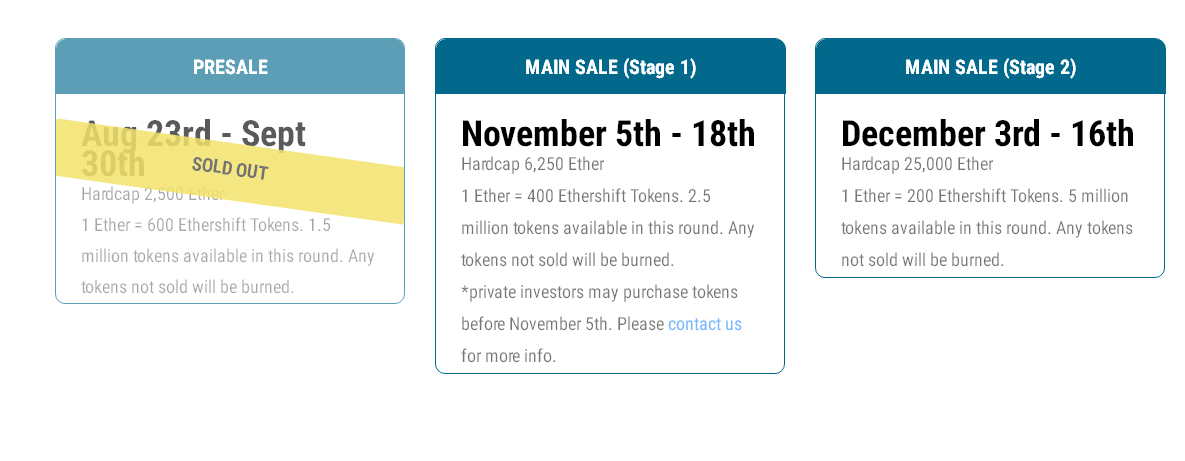Click the "*private investors may purchase tokens" note
The width and height of the screenshot is (1185, 461).
click(x=599, y=293)
